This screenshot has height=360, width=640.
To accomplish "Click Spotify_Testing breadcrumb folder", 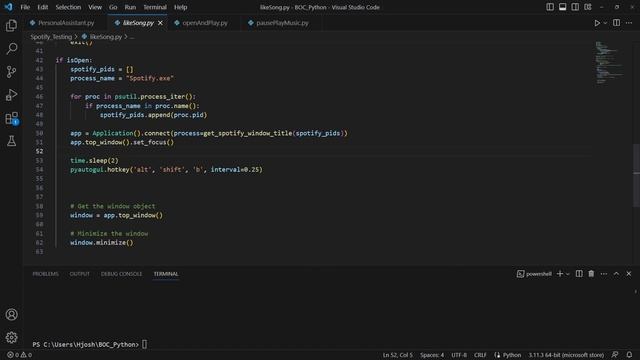I will point(51,37).
